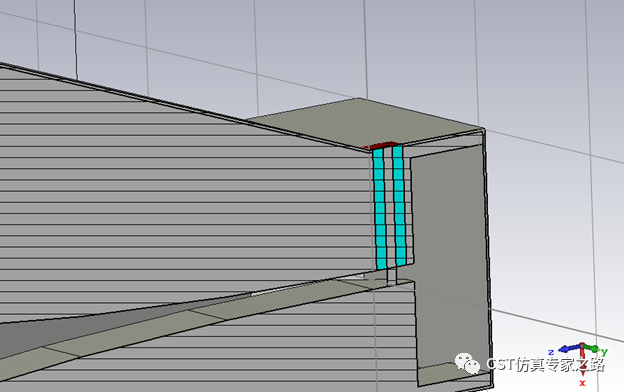Screen dimensions: 624x392
Task: Click the gap between the cyan strips
Action: tap(389, 207)
